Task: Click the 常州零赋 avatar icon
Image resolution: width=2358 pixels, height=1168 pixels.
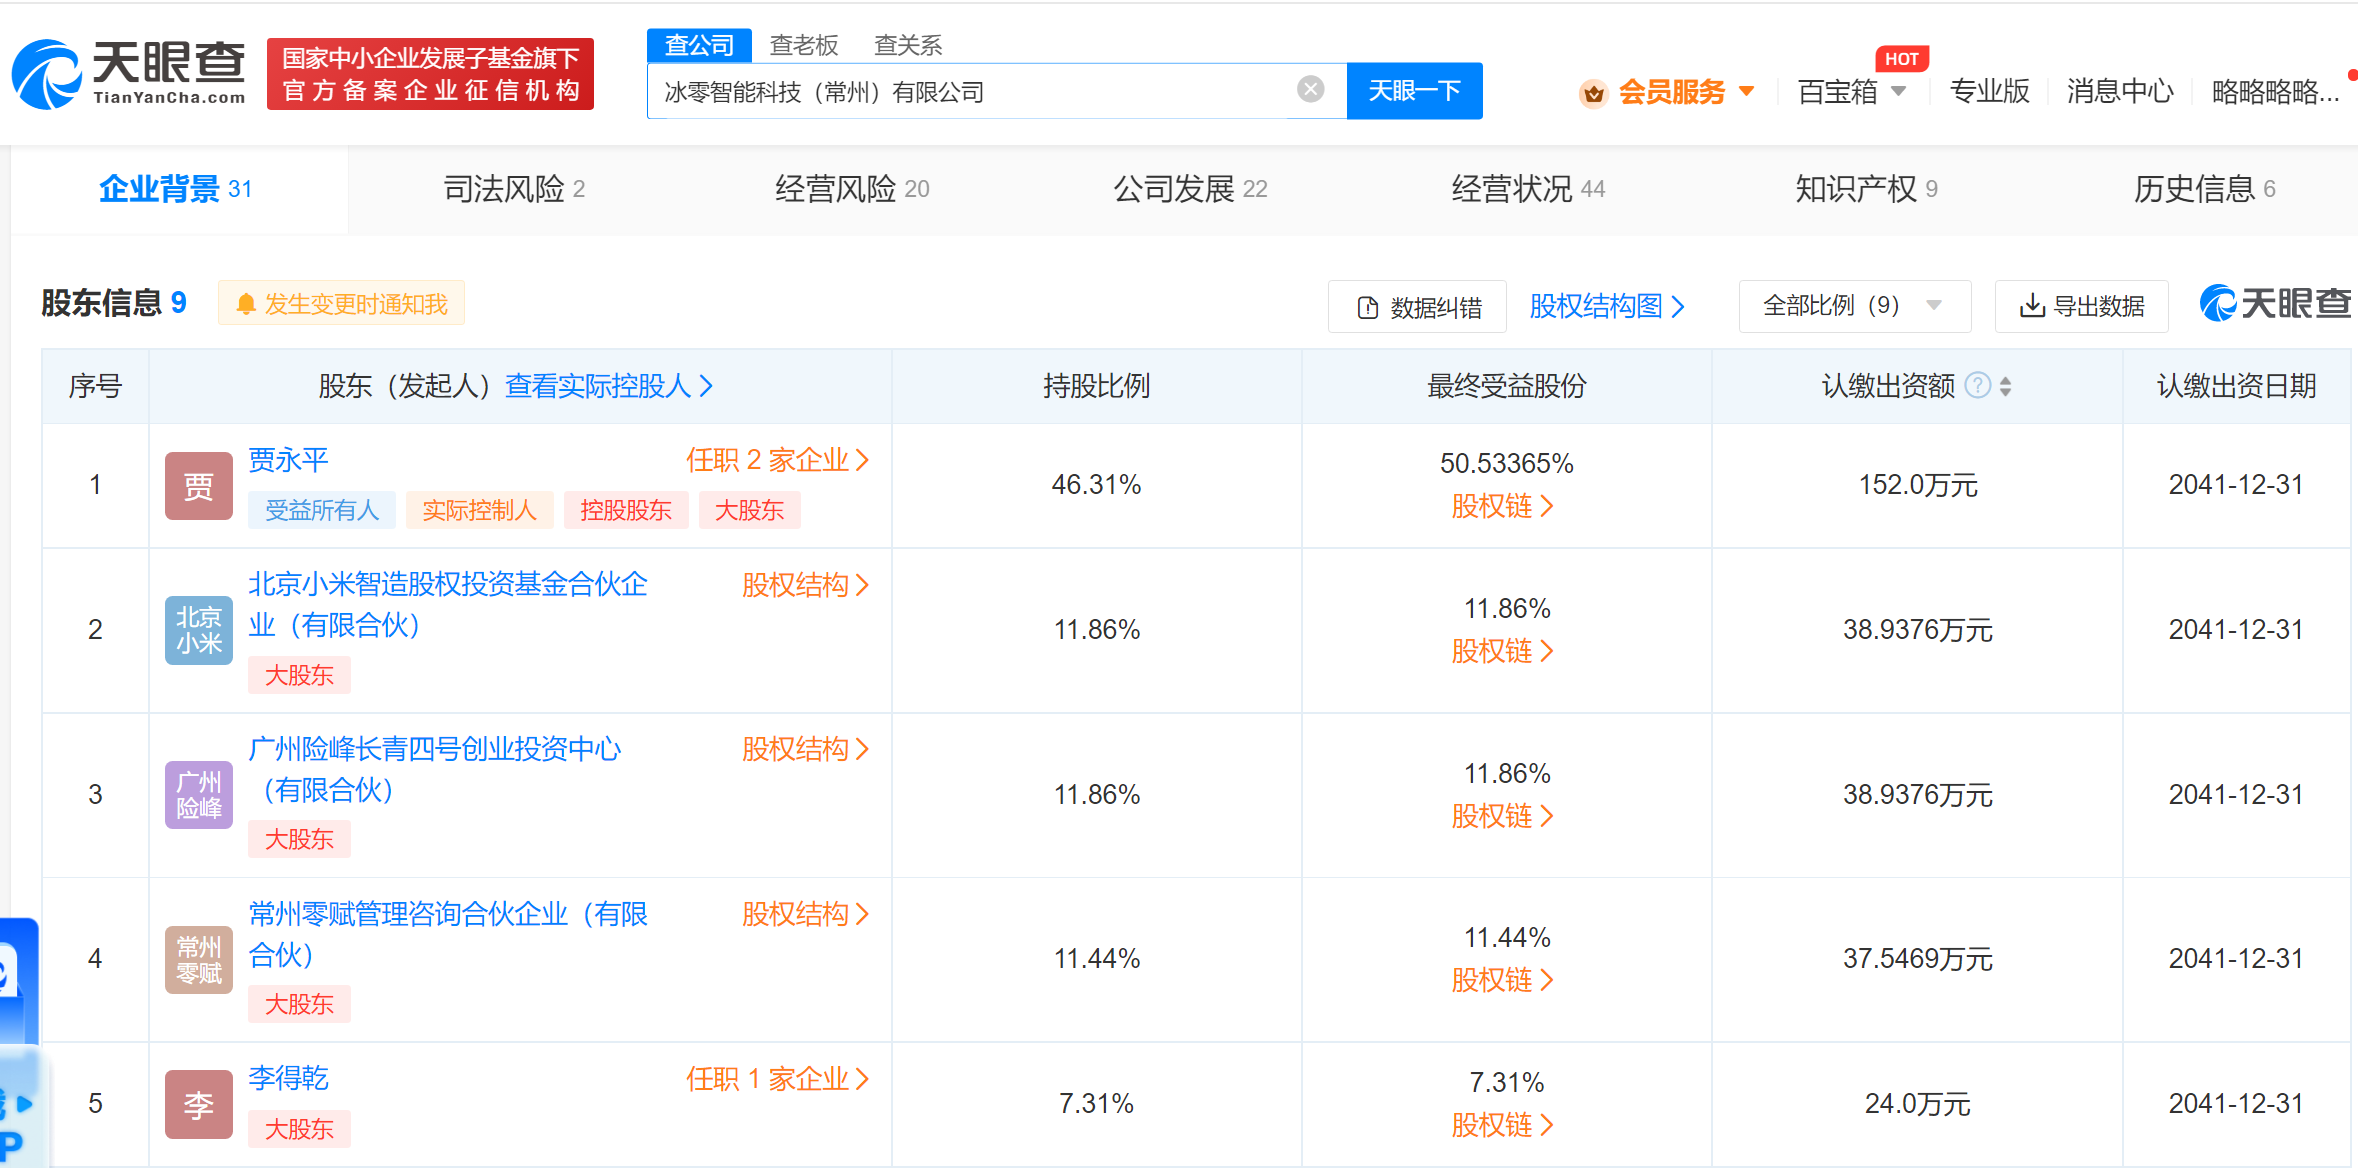Action: (x=199, y=959)
